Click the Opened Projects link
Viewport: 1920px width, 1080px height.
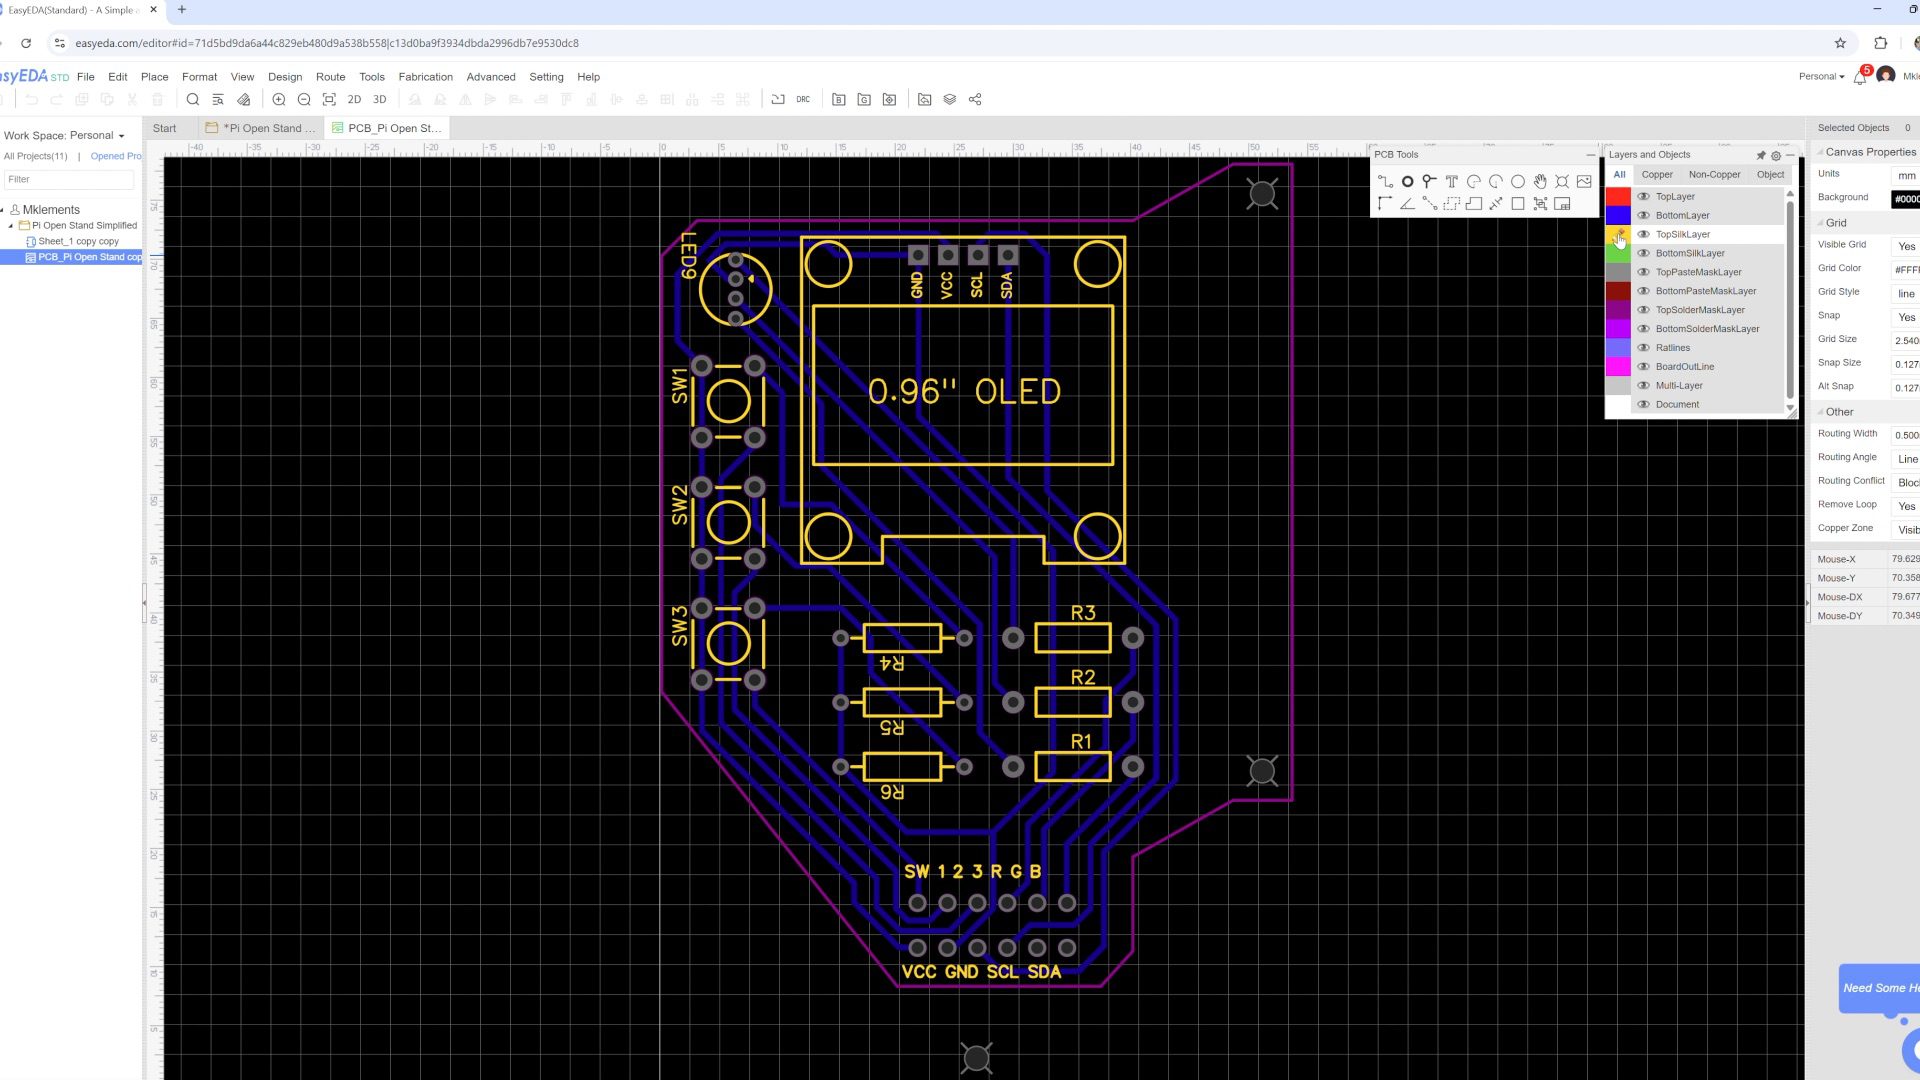(x=116, y=156)
